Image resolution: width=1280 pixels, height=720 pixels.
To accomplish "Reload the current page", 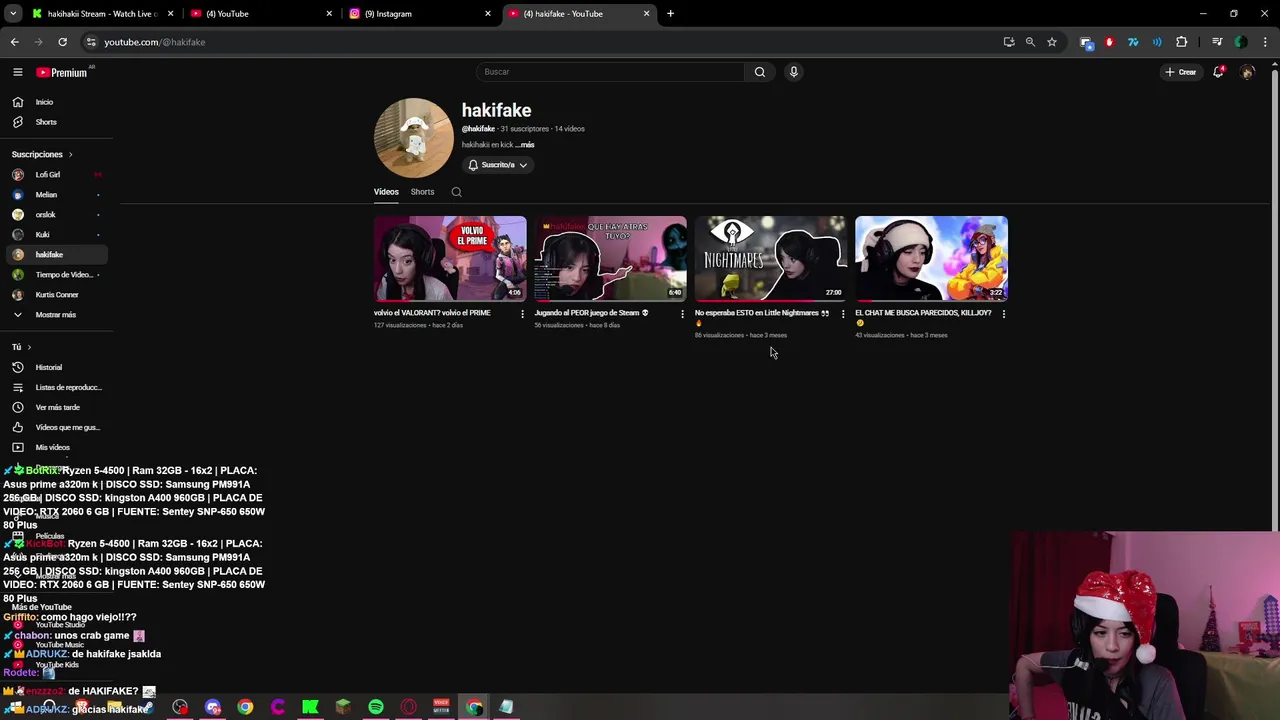I will pos(62,42).
